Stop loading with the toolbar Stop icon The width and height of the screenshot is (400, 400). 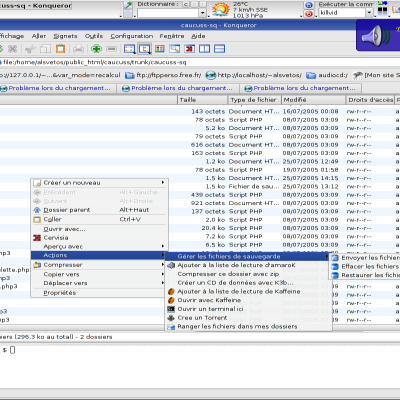(13, 49)
